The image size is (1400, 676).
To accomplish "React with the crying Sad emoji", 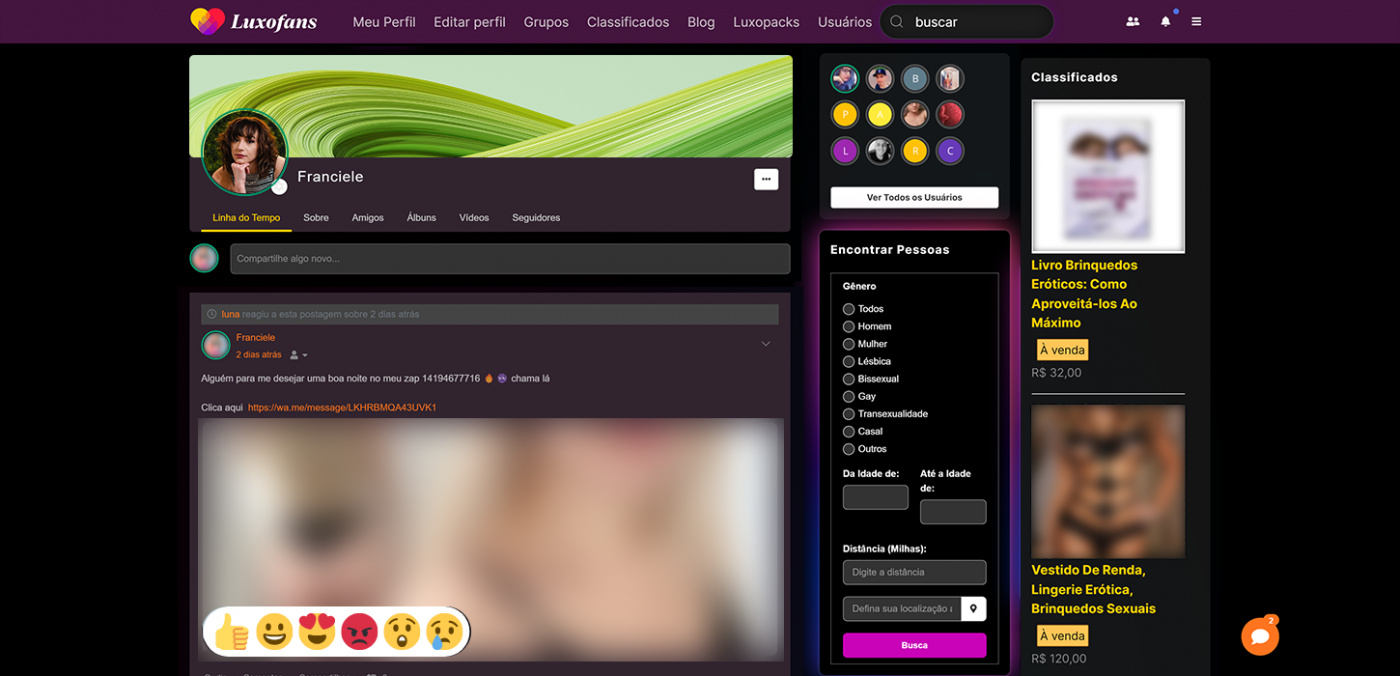I will (x=443, y=631).
